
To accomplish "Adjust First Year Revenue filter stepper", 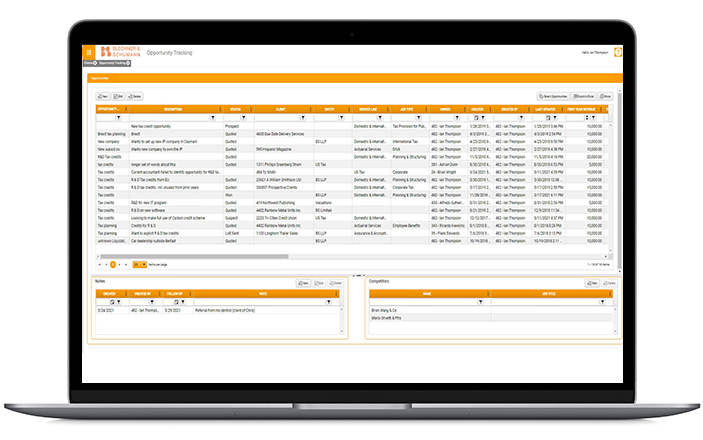I will point(587,118).
